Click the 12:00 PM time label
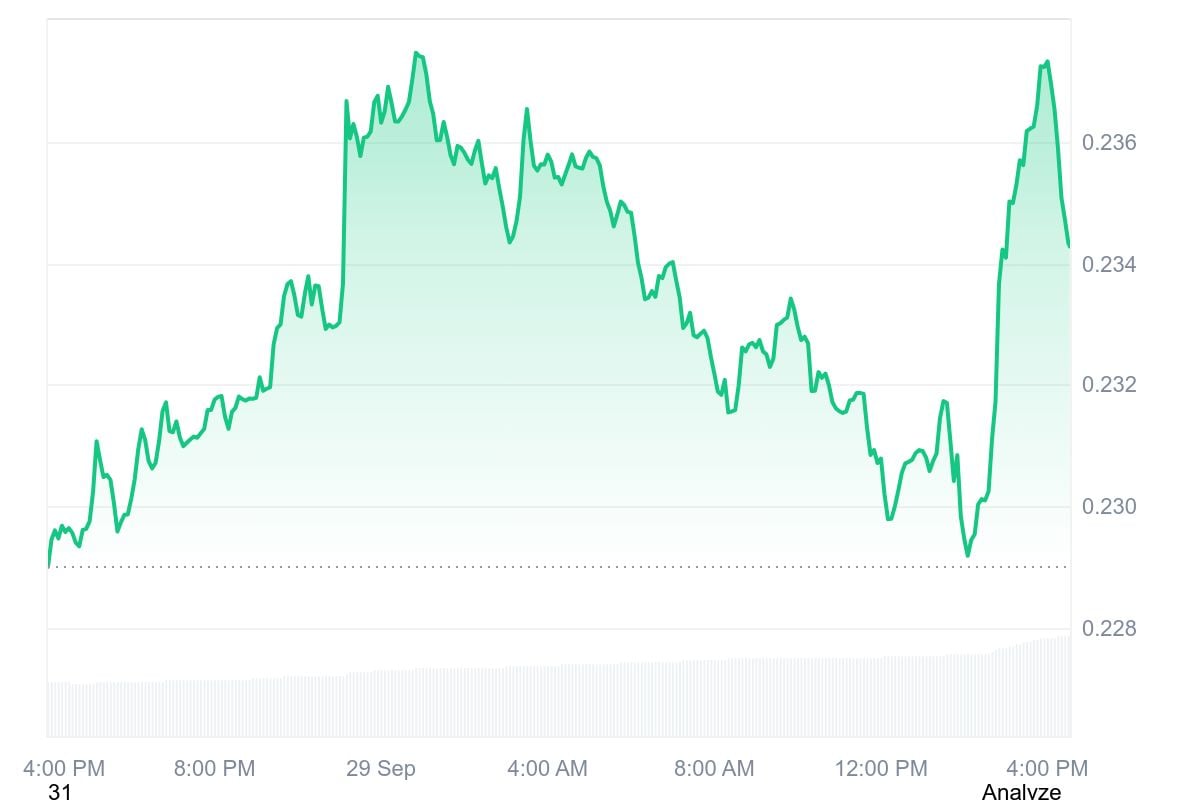This screenshot has width=1200, height=800. coord(882,768)
